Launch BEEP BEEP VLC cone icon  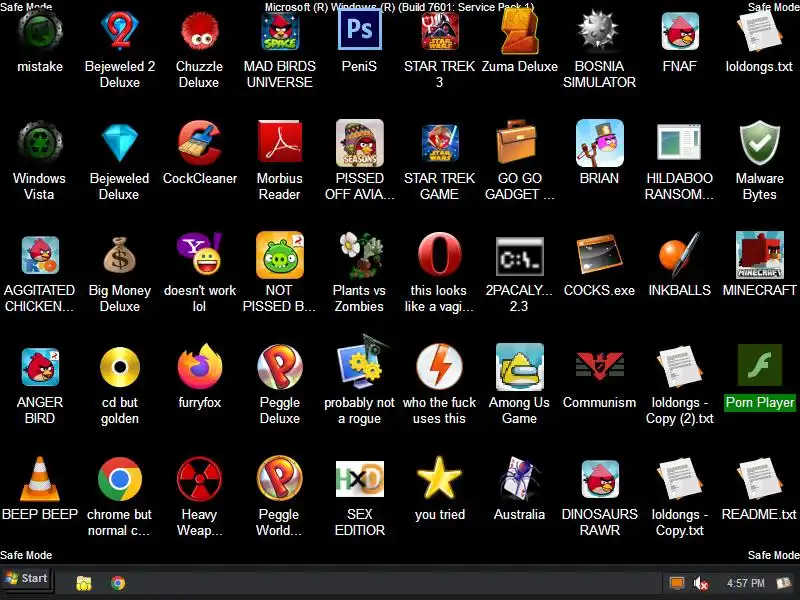[x=40, y=479]
